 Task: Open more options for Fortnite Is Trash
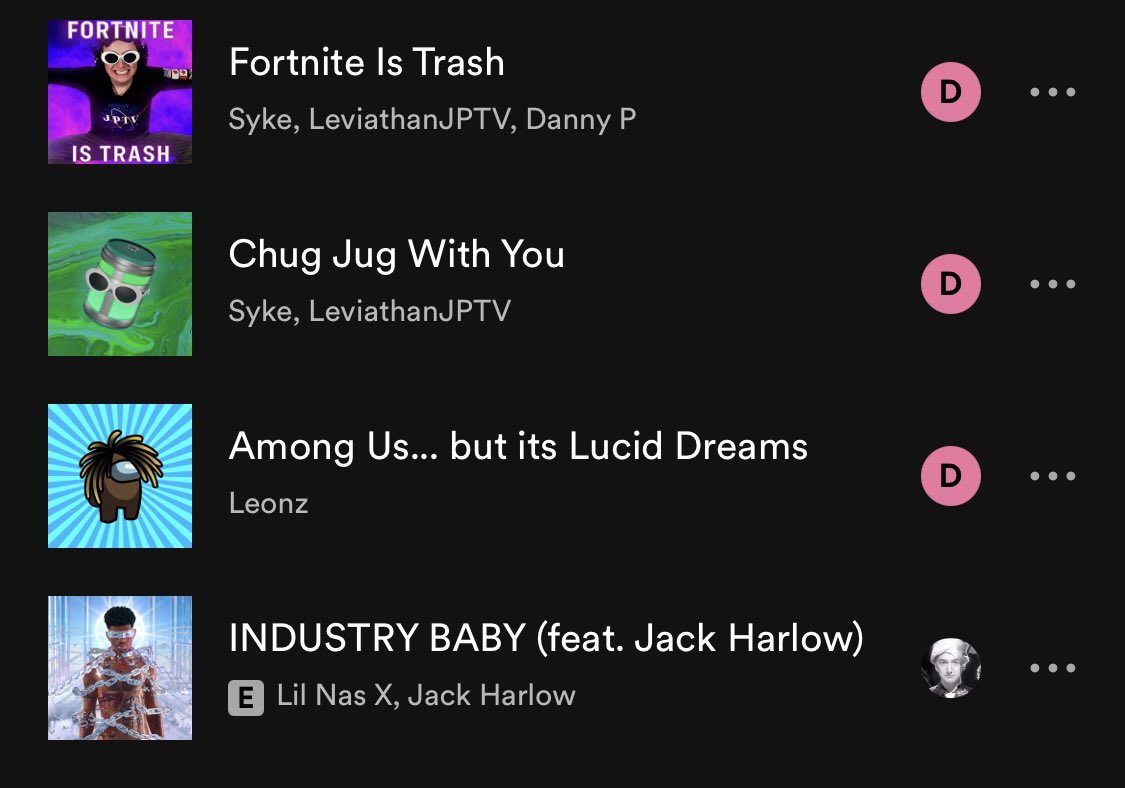point(1052,92)
